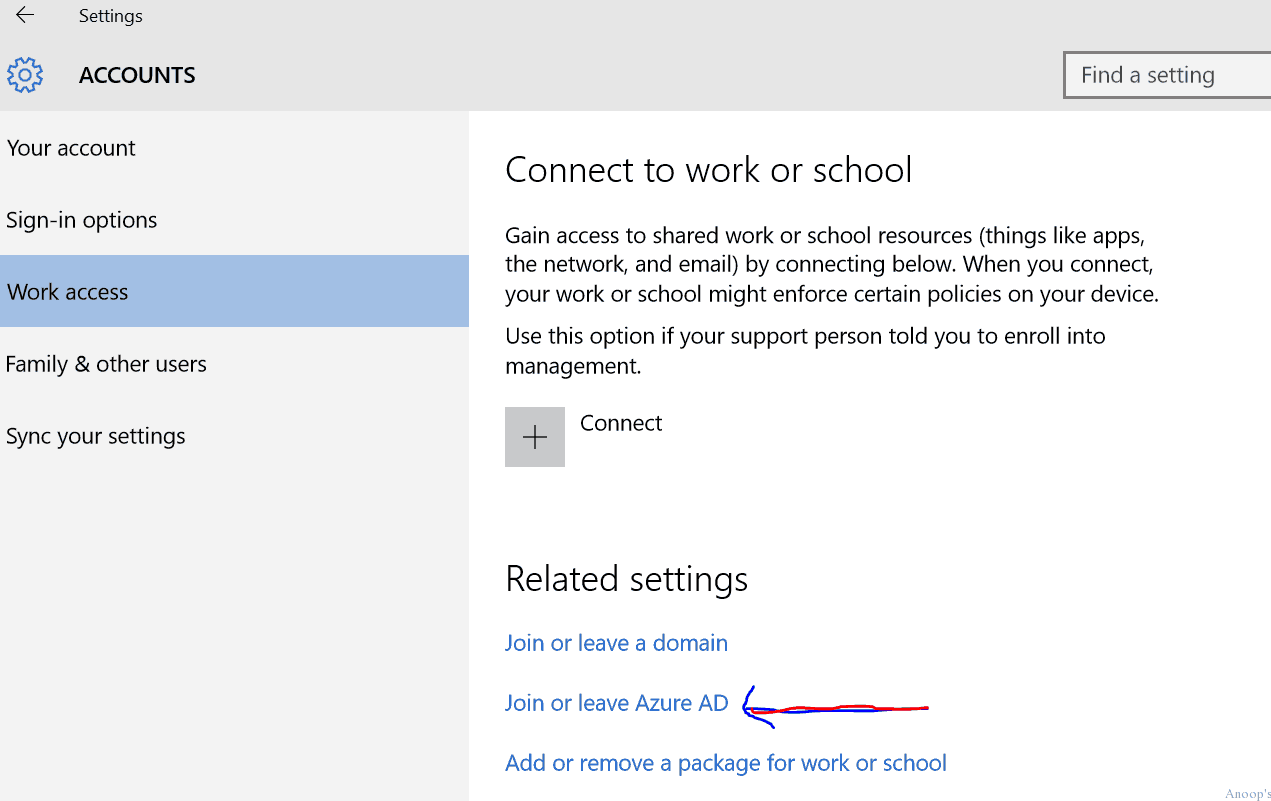This screenshot has height=801, width=1271.
Task: Click the Connect label next to plus
Action: [621, 423]
